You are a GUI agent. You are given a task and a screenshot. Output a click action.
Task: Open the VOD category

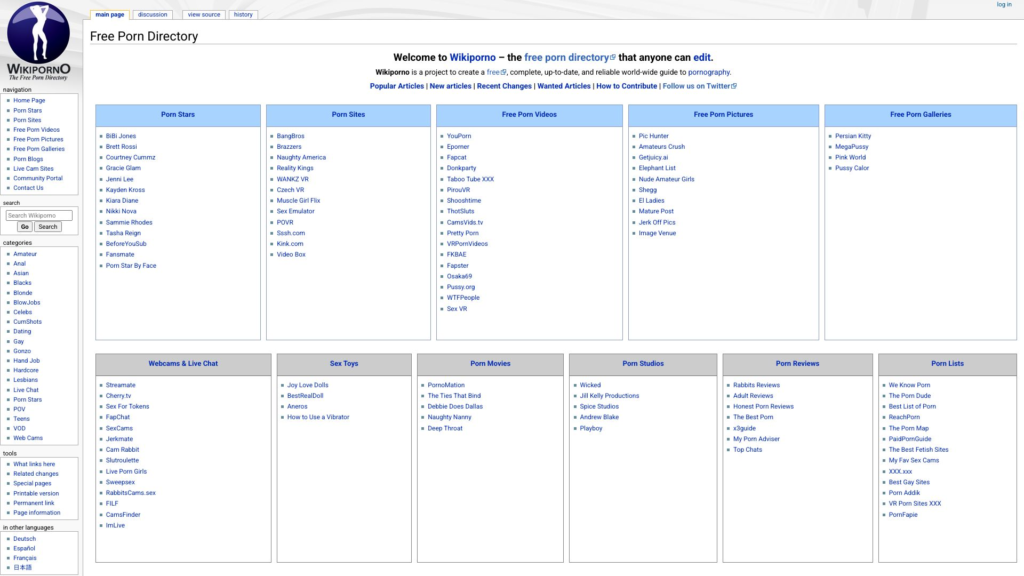[x=20, y=429]
